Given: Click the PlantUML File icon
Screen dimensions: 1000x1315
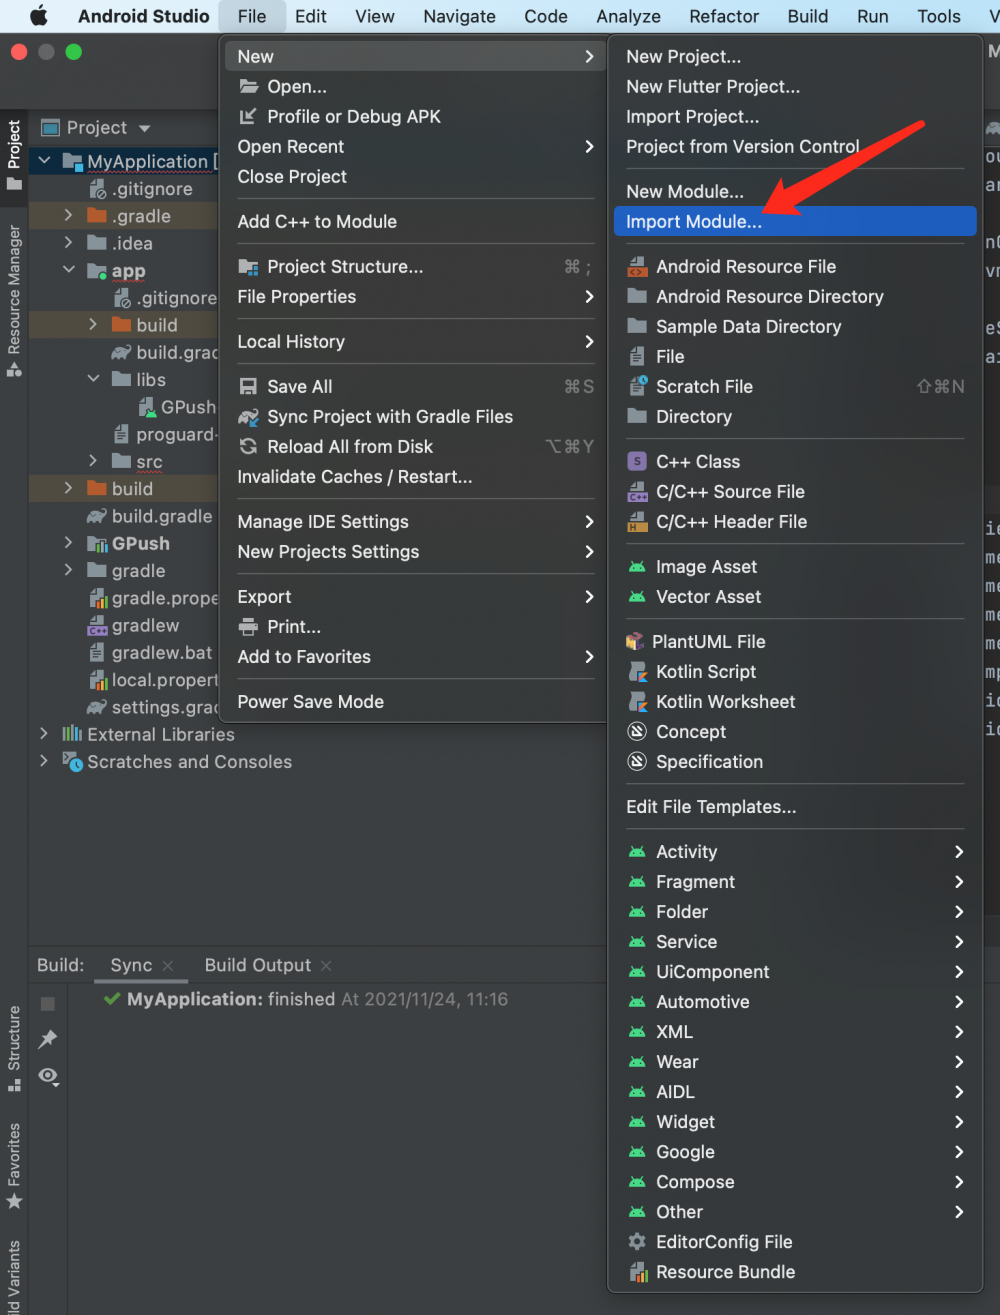Looking at the screenshot, I should 635,642.
